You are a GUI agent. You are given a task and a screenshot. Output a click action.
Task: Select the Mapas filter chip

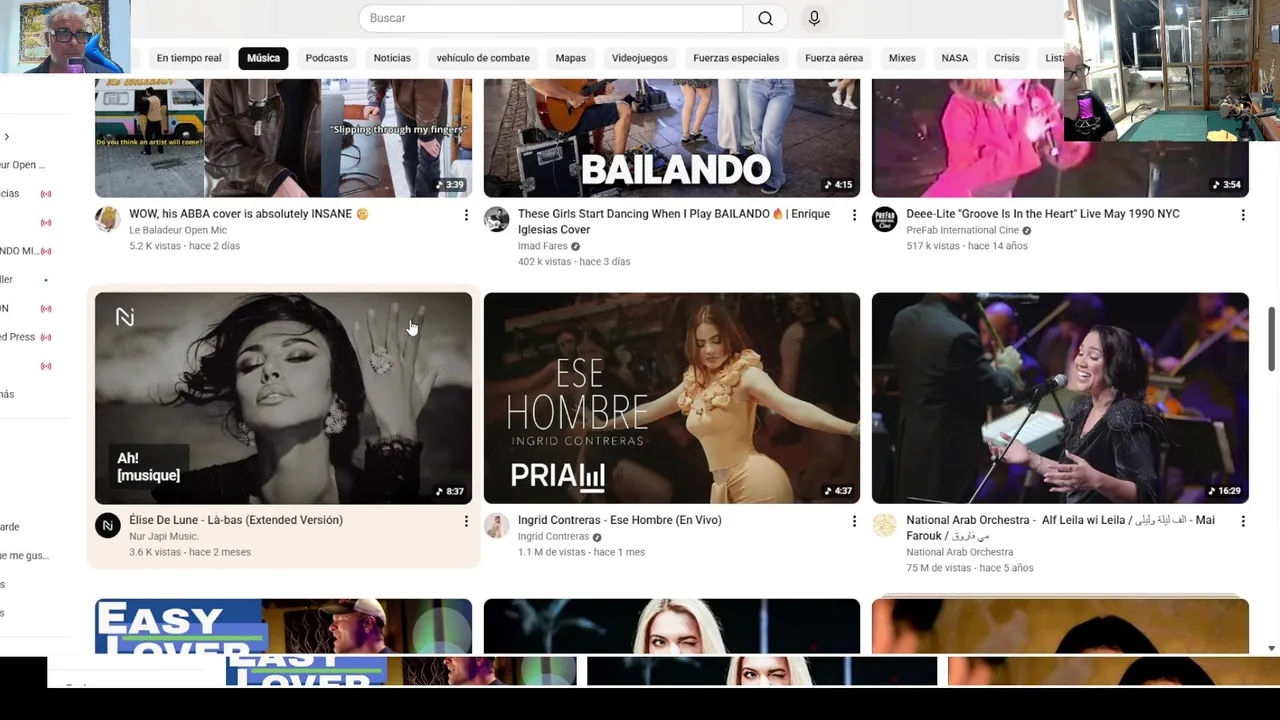pos(571,58)
